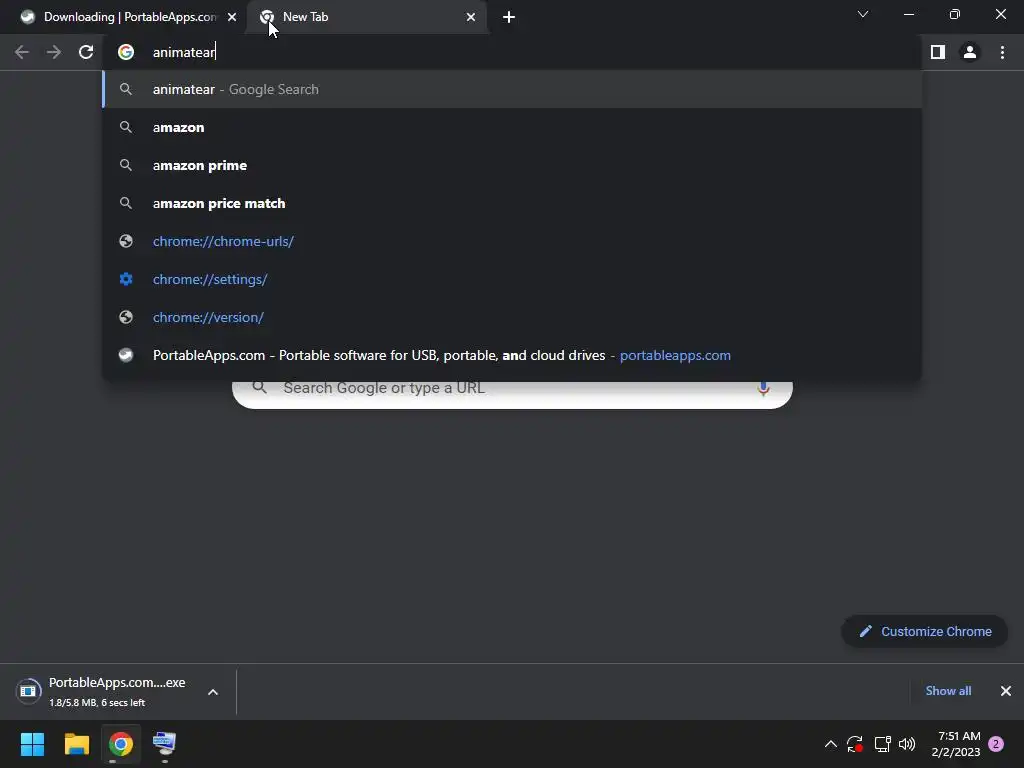Screen dimensions: 1024x768
Task: Click the address bar containing animatear
Action: point(511,52)
